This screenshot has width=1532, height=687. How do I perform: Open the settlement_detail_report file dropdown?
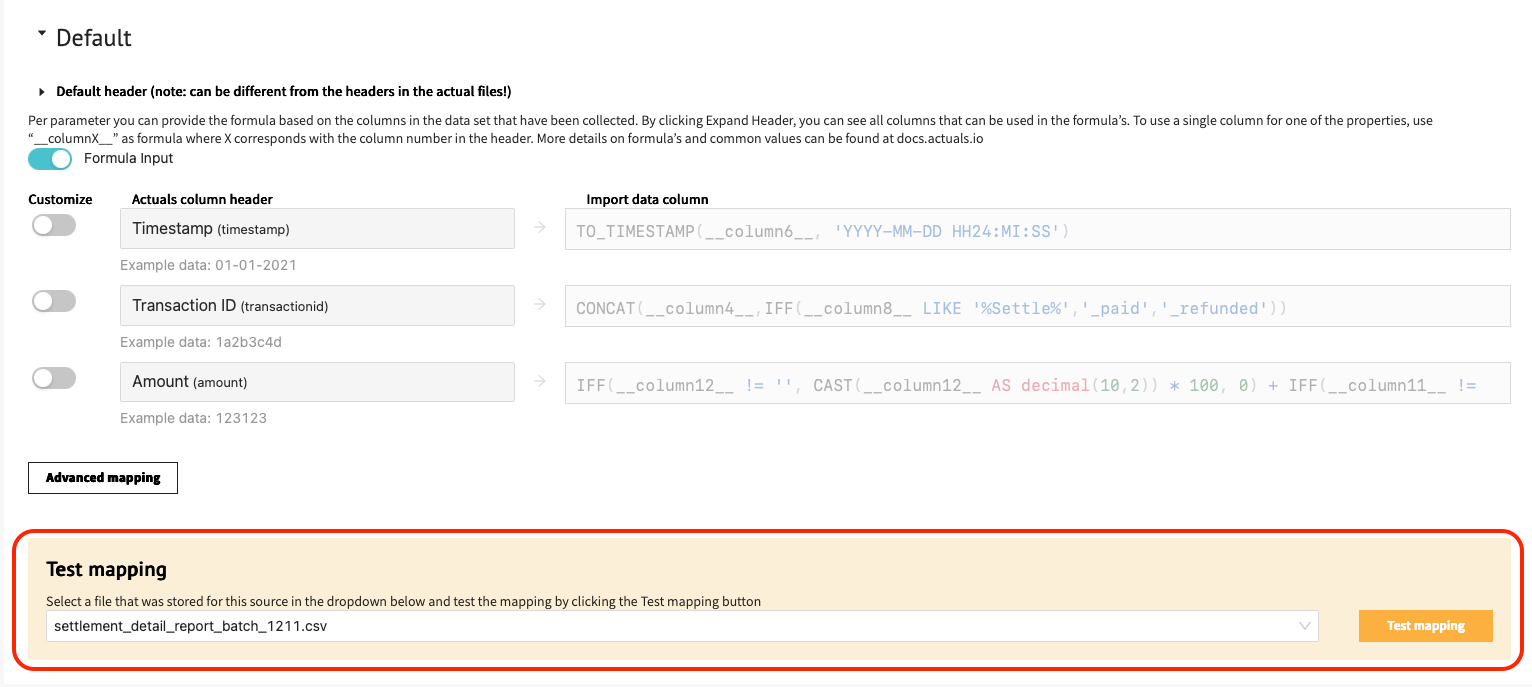click(682, 626)
